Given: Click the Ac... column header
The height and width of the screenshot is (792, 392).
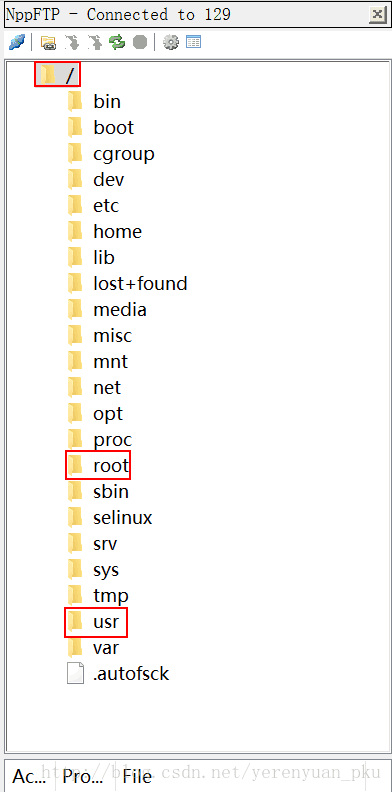Looking at the screenshot, I should coord(30,776).
